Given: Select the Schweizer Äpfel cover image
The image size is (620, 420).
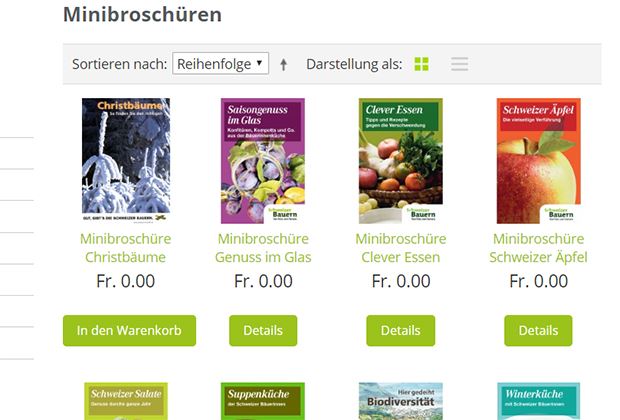Looking at the screenshot, I should pos(539,161).
